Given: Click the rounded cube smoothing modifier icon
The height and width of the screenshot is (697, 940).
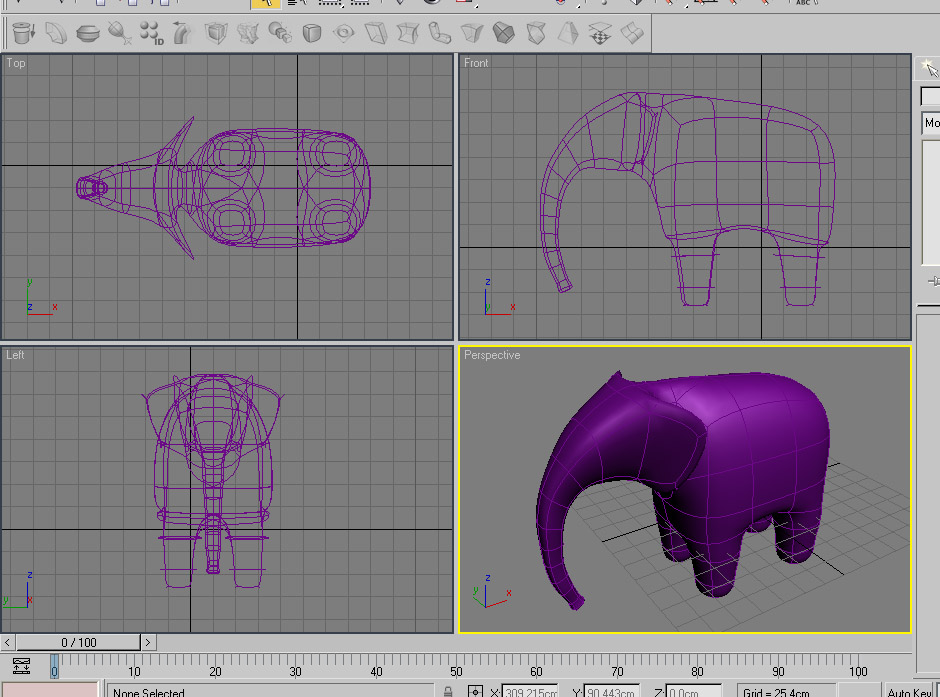Looking at the screenshot, I should tap(312, 33).
